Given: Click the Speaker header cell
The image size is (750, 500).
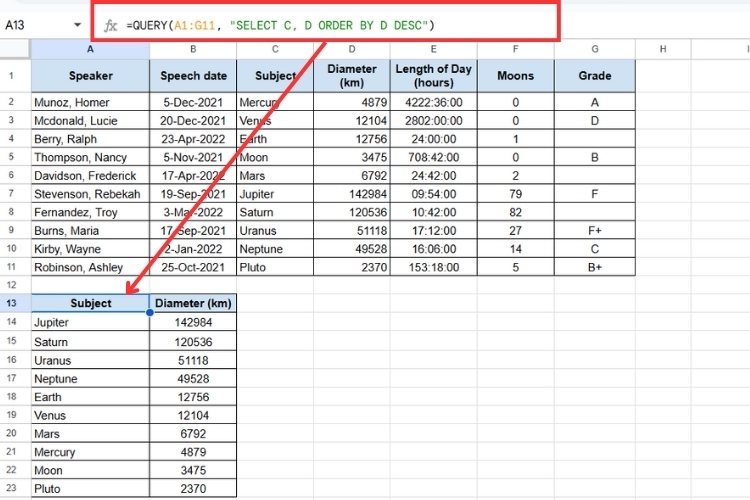Looking at the screenshot, I should 90,76.
